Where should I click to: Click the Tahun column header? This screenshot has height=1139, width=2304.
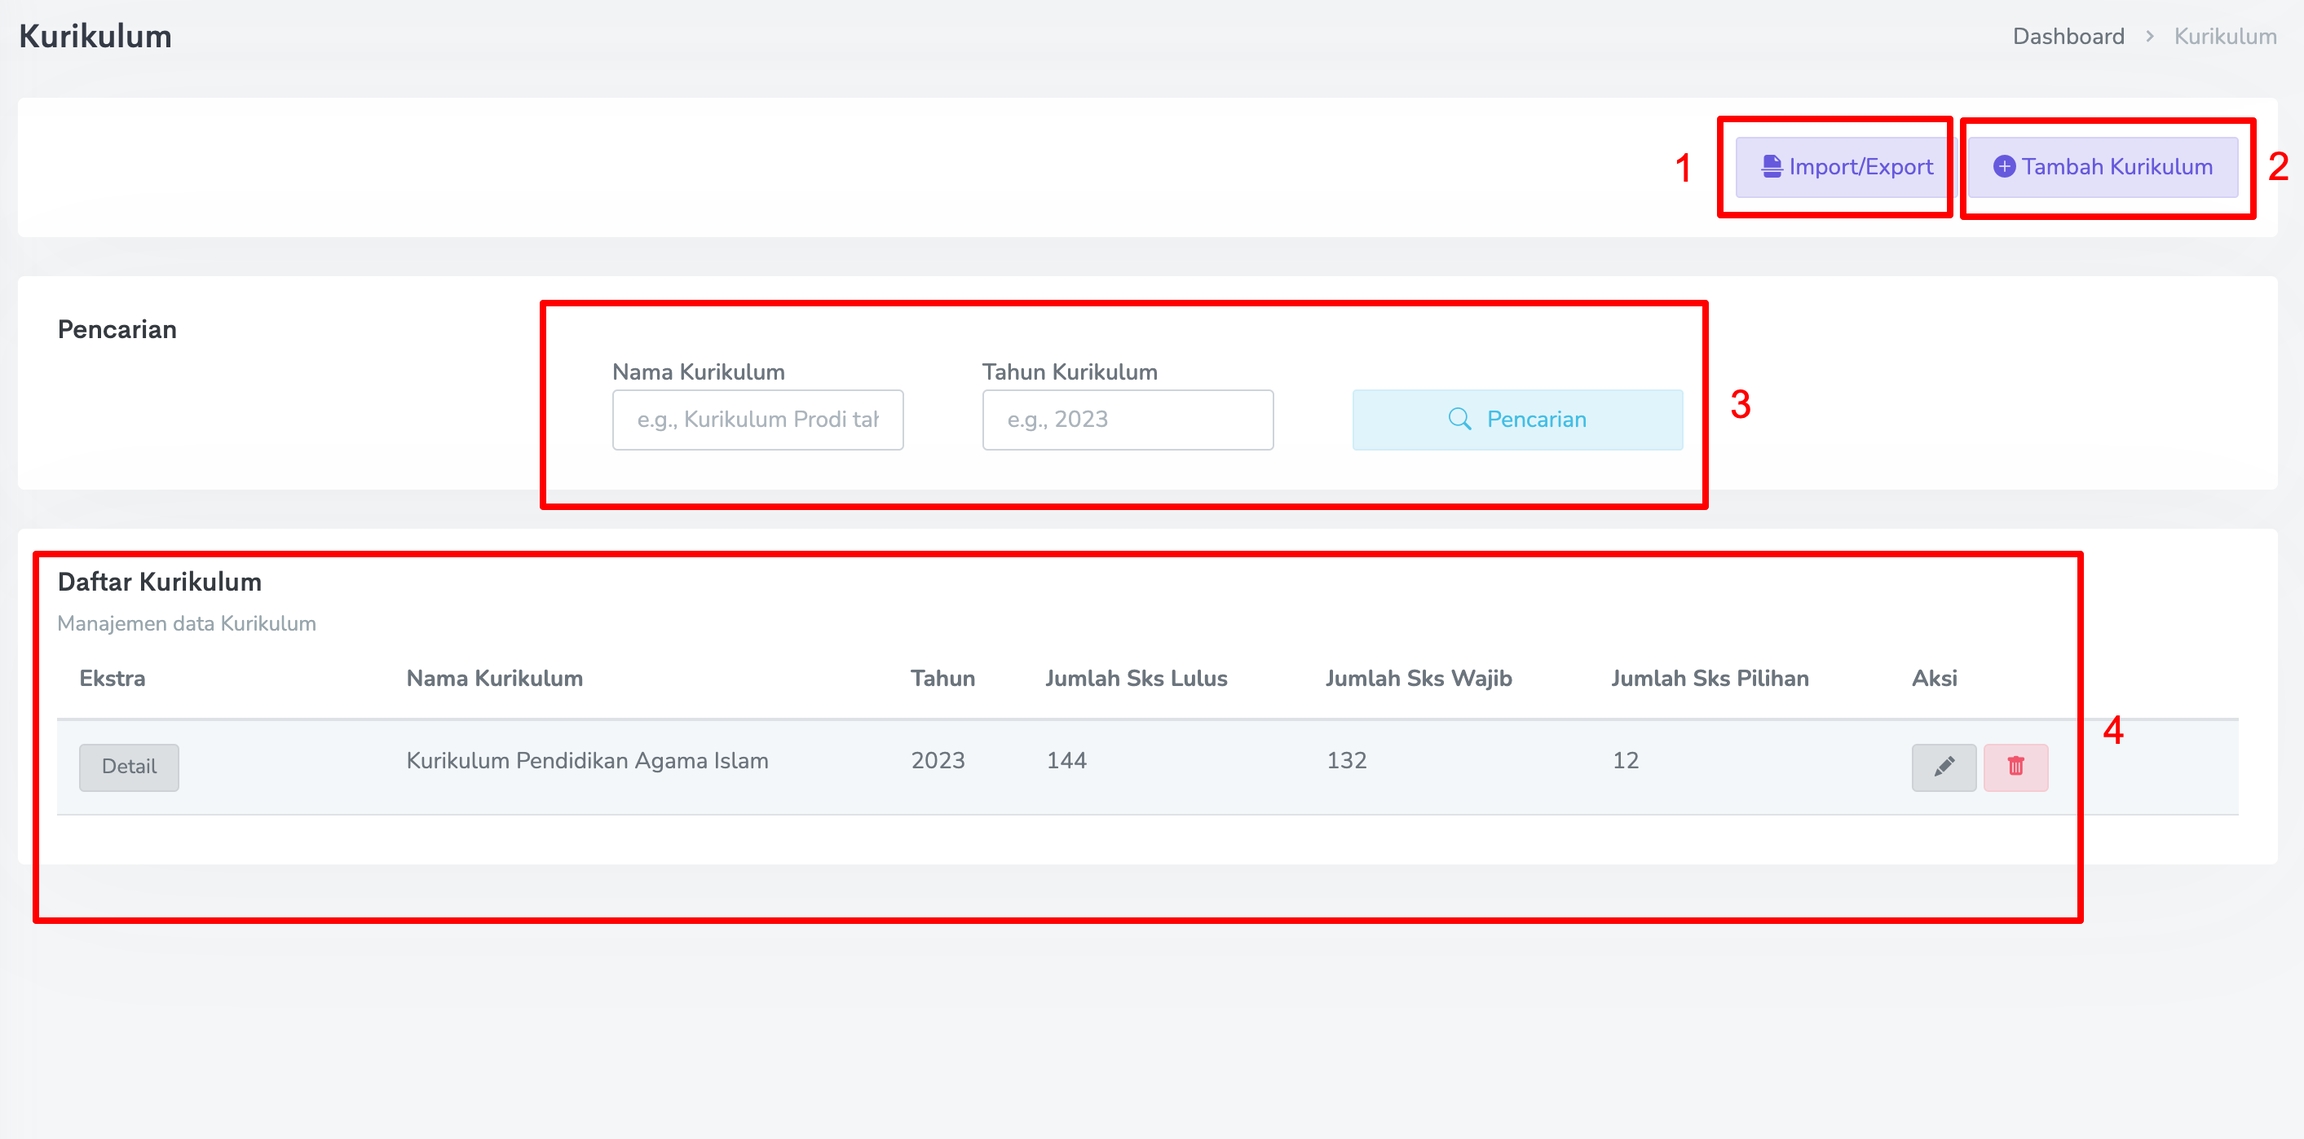point(942,678)
